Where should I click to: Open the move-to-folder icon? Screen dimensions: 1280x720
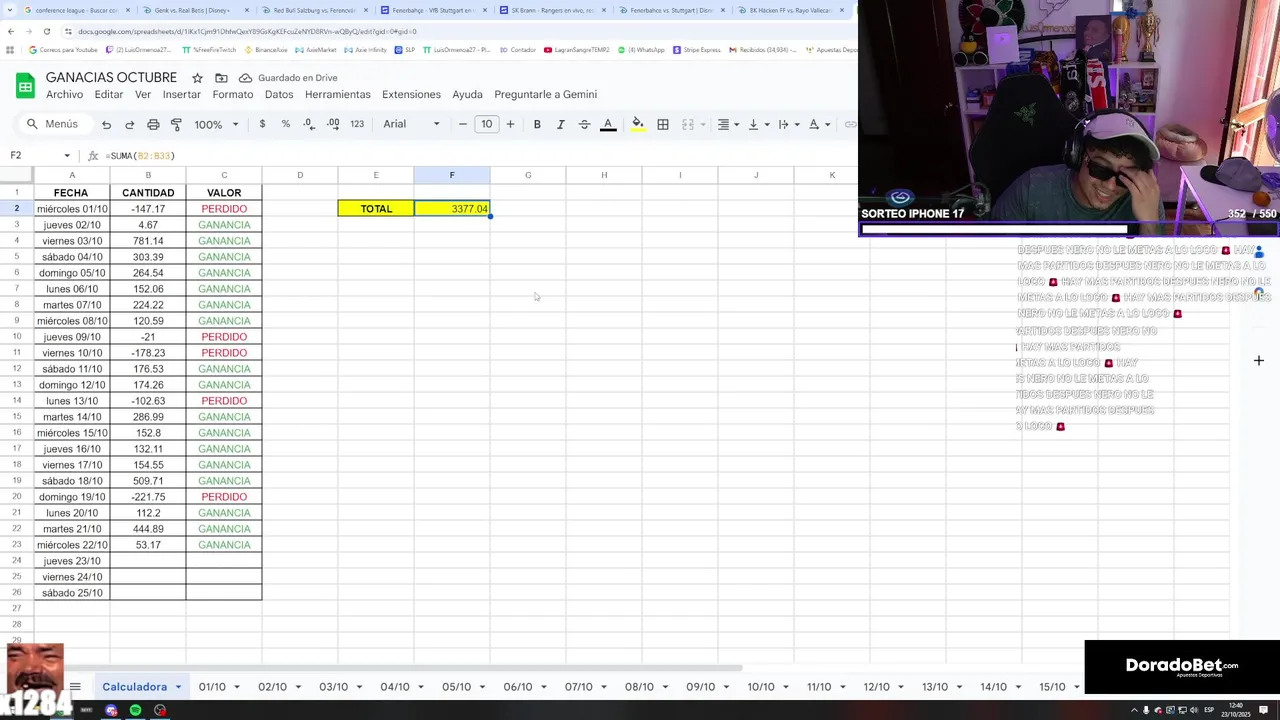(221, 78)
